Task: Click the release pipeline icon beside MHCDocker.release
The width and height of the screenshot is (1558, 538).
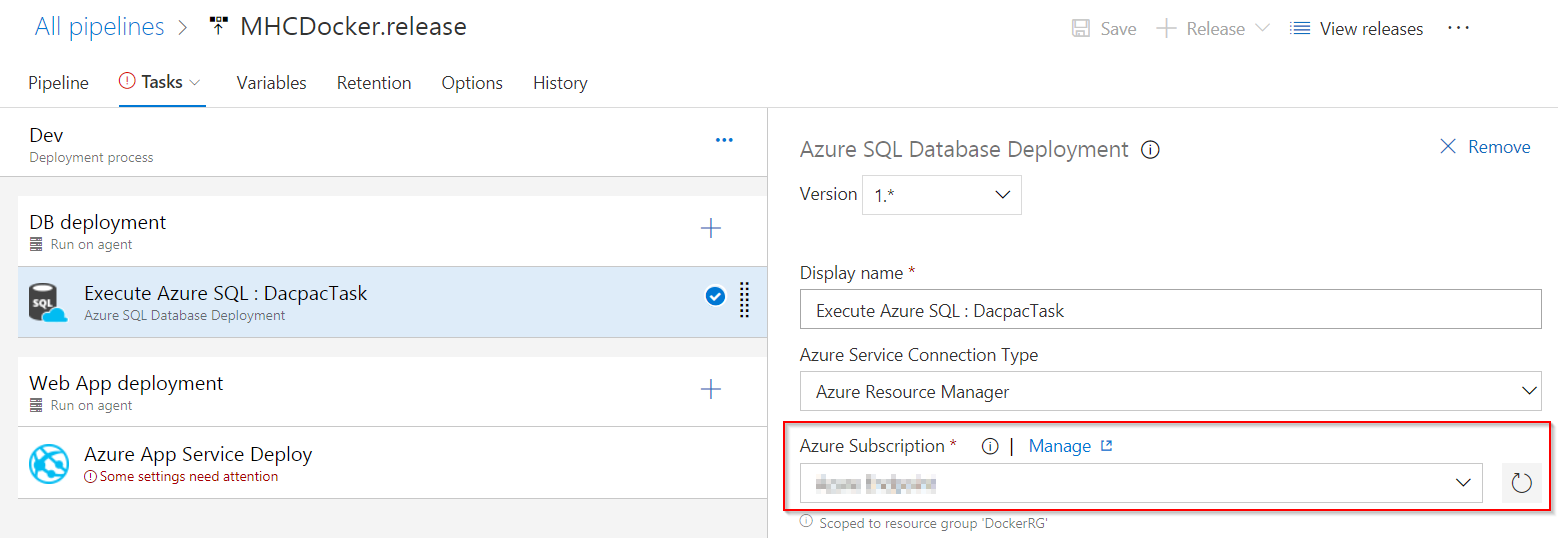Action: click(x=218, y=27)
